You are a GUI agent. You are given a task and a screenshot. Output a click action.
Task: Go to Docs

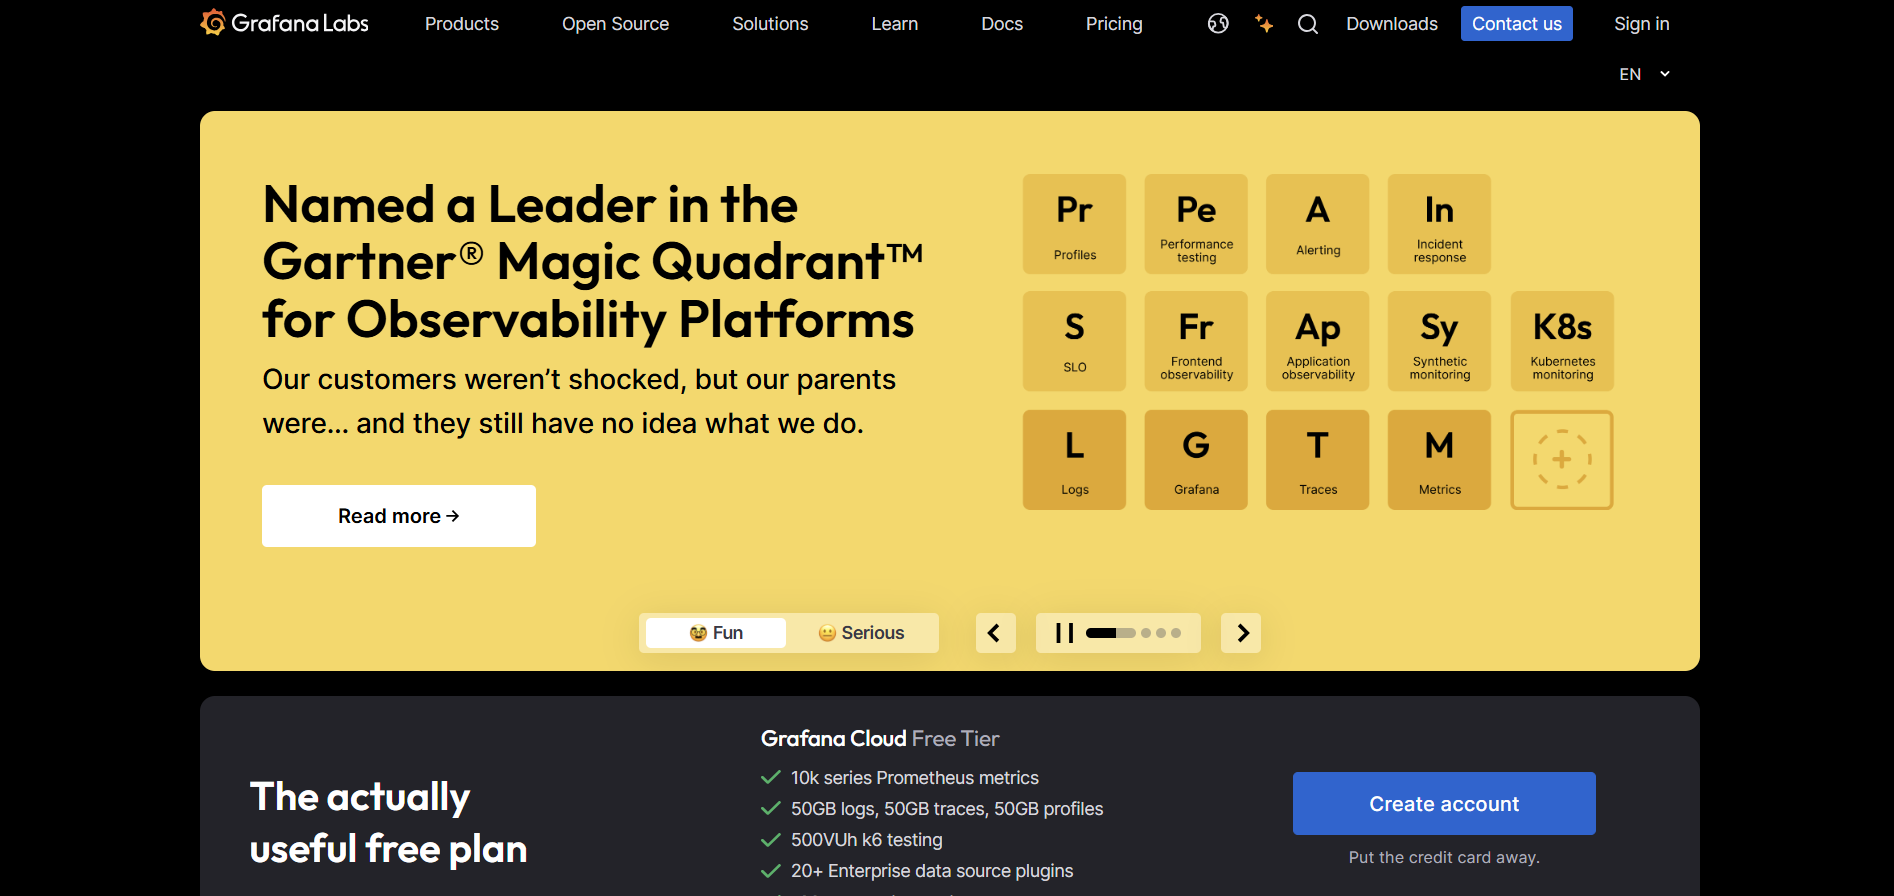point(1002,24)
